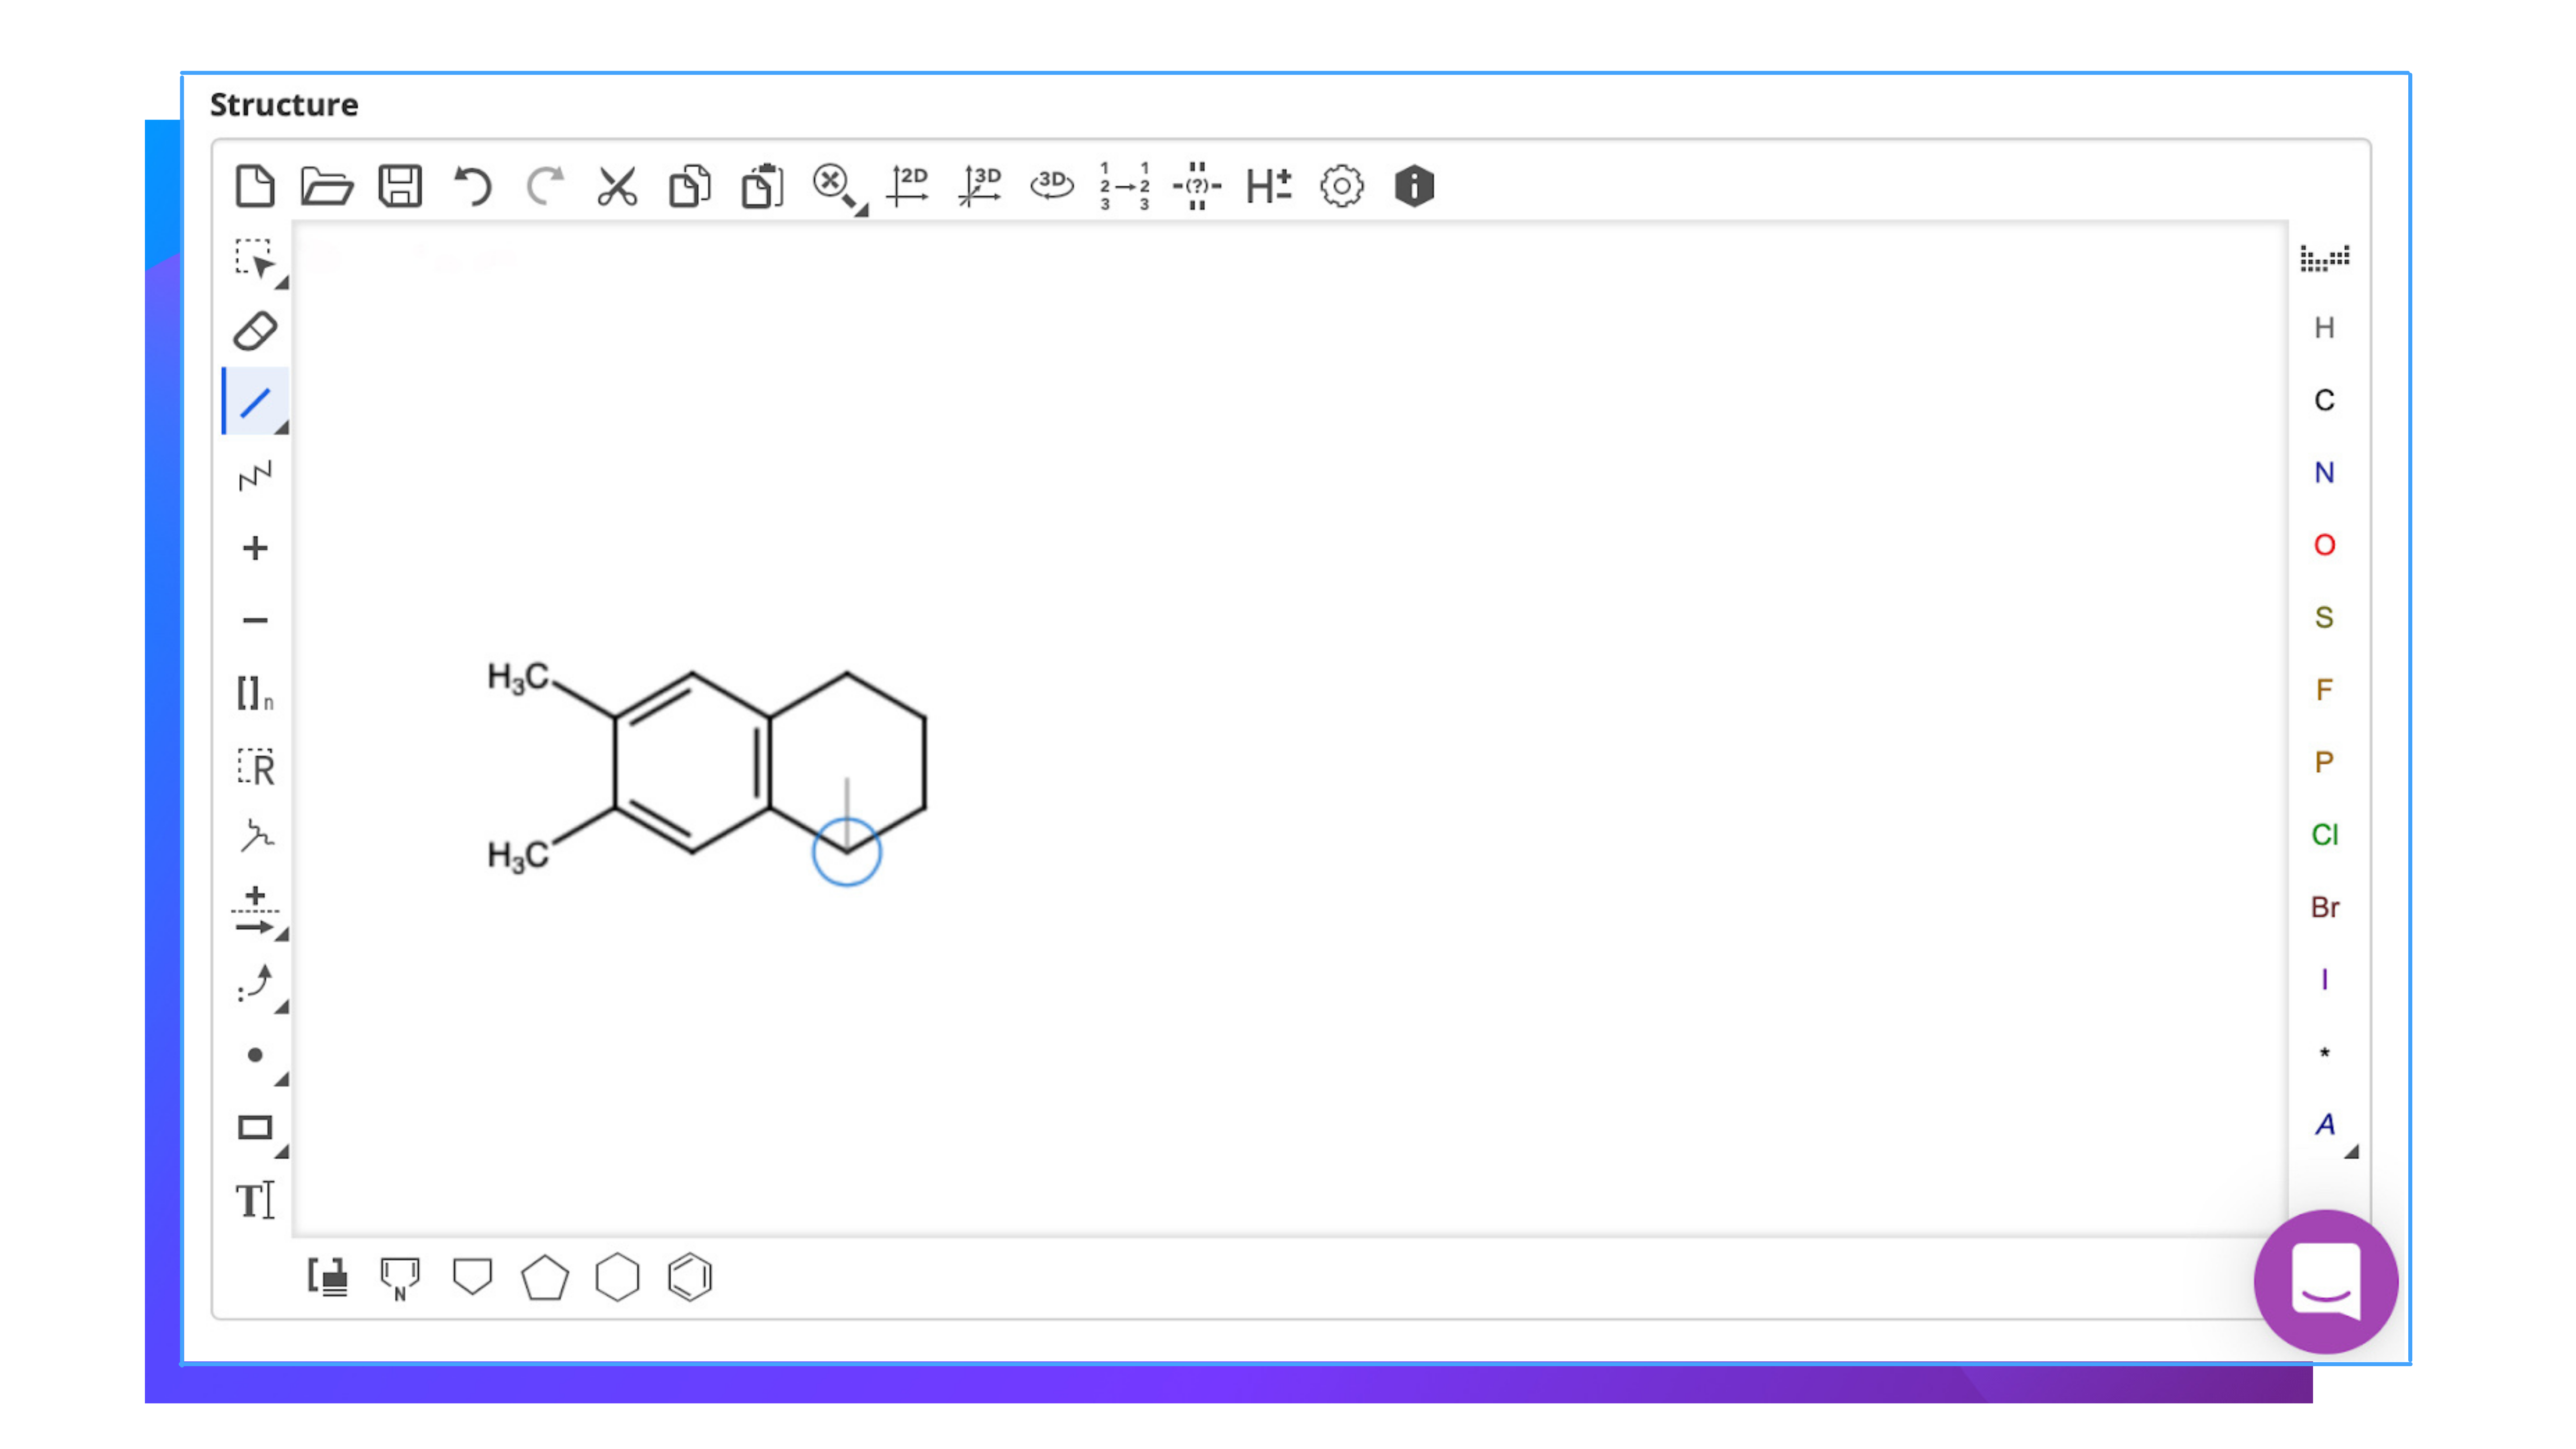The image size is (2576, 1449).
Task: Open the periodic table icon
Action: [2325, 258]
